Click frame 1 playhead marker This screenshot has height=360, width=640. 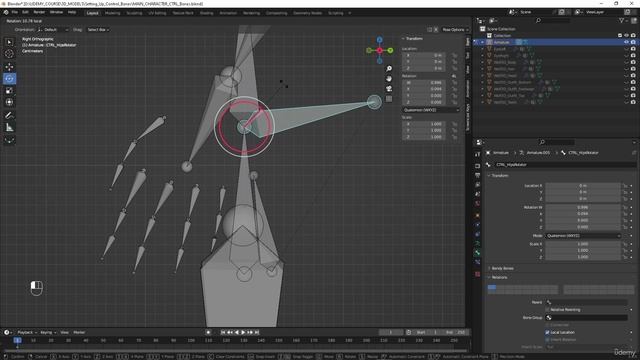point(17,340)
